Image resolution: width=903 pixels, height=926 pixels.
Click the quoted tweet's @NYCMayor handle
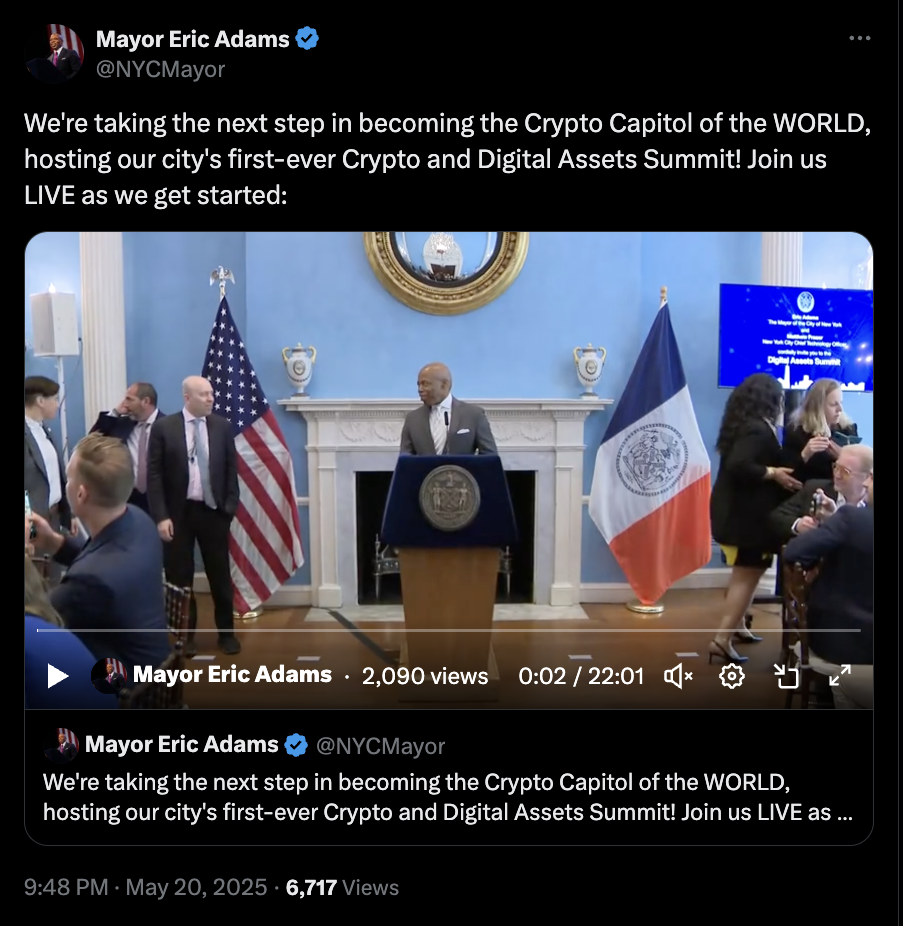[380, 746]
